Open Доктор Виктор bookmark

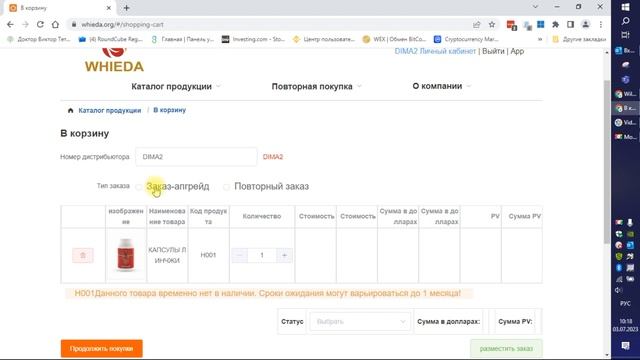39,39
